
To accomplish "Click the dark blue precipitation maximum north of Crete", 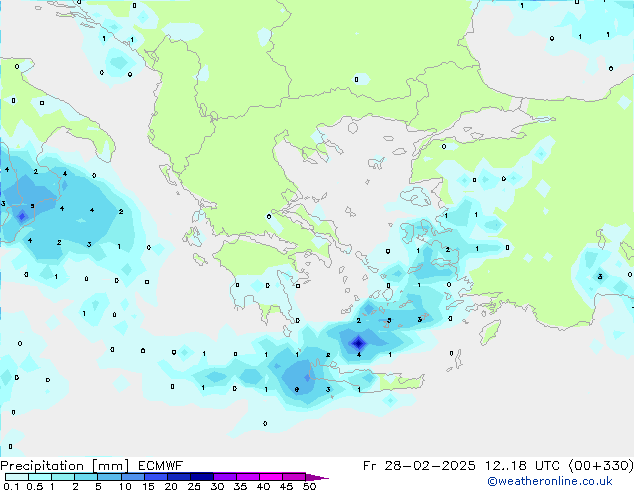I will click(x=359, y=343).
